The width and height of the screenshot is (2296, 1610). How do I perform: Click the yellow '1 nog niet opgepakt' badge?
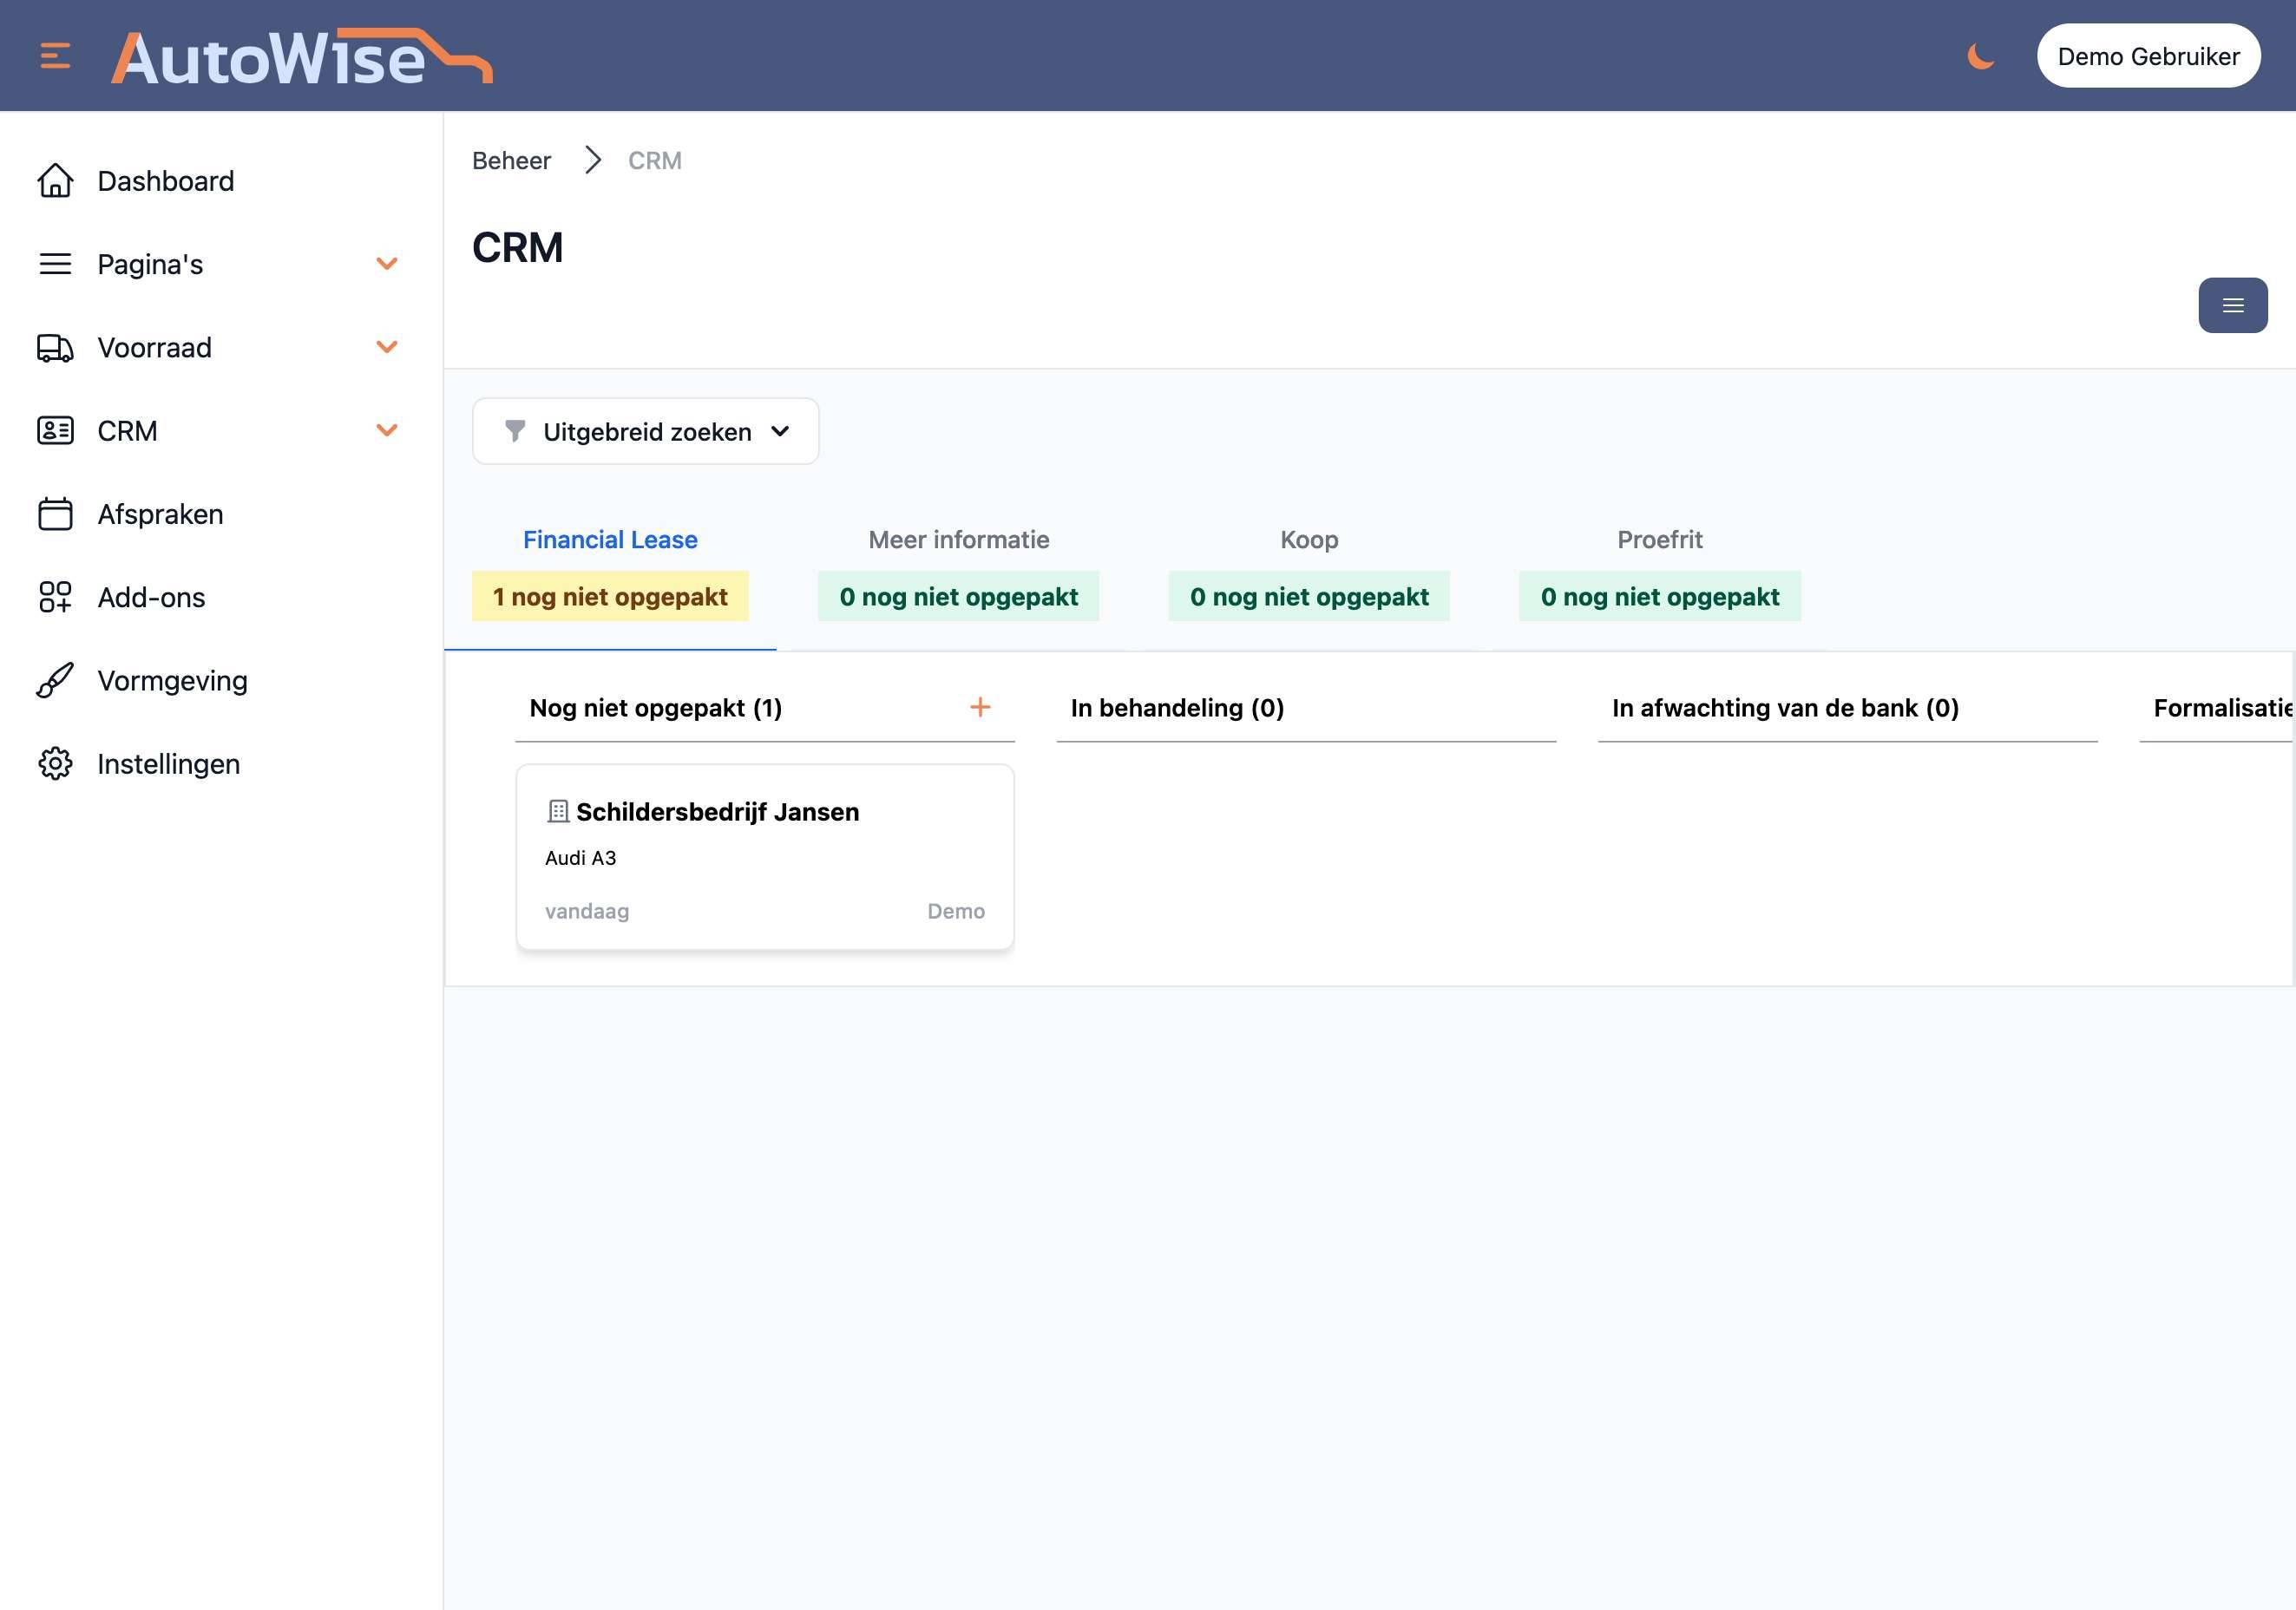click(x=610, y=596)
